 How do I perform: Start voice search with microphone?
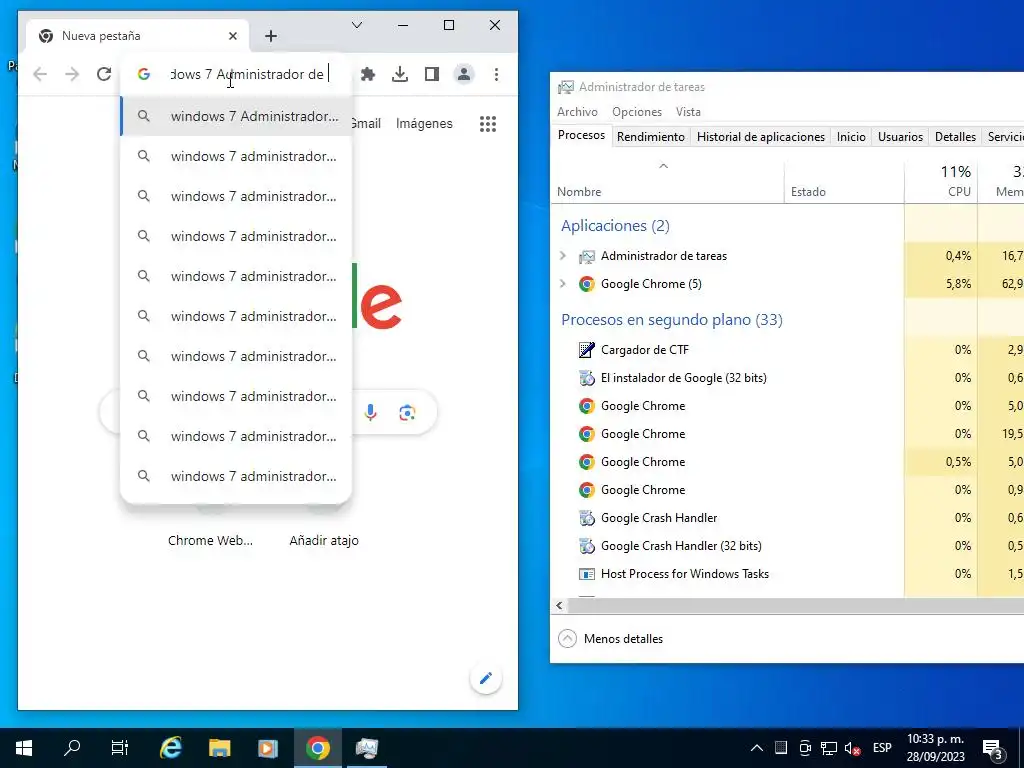pyautogui.click(x=370, y=413)
